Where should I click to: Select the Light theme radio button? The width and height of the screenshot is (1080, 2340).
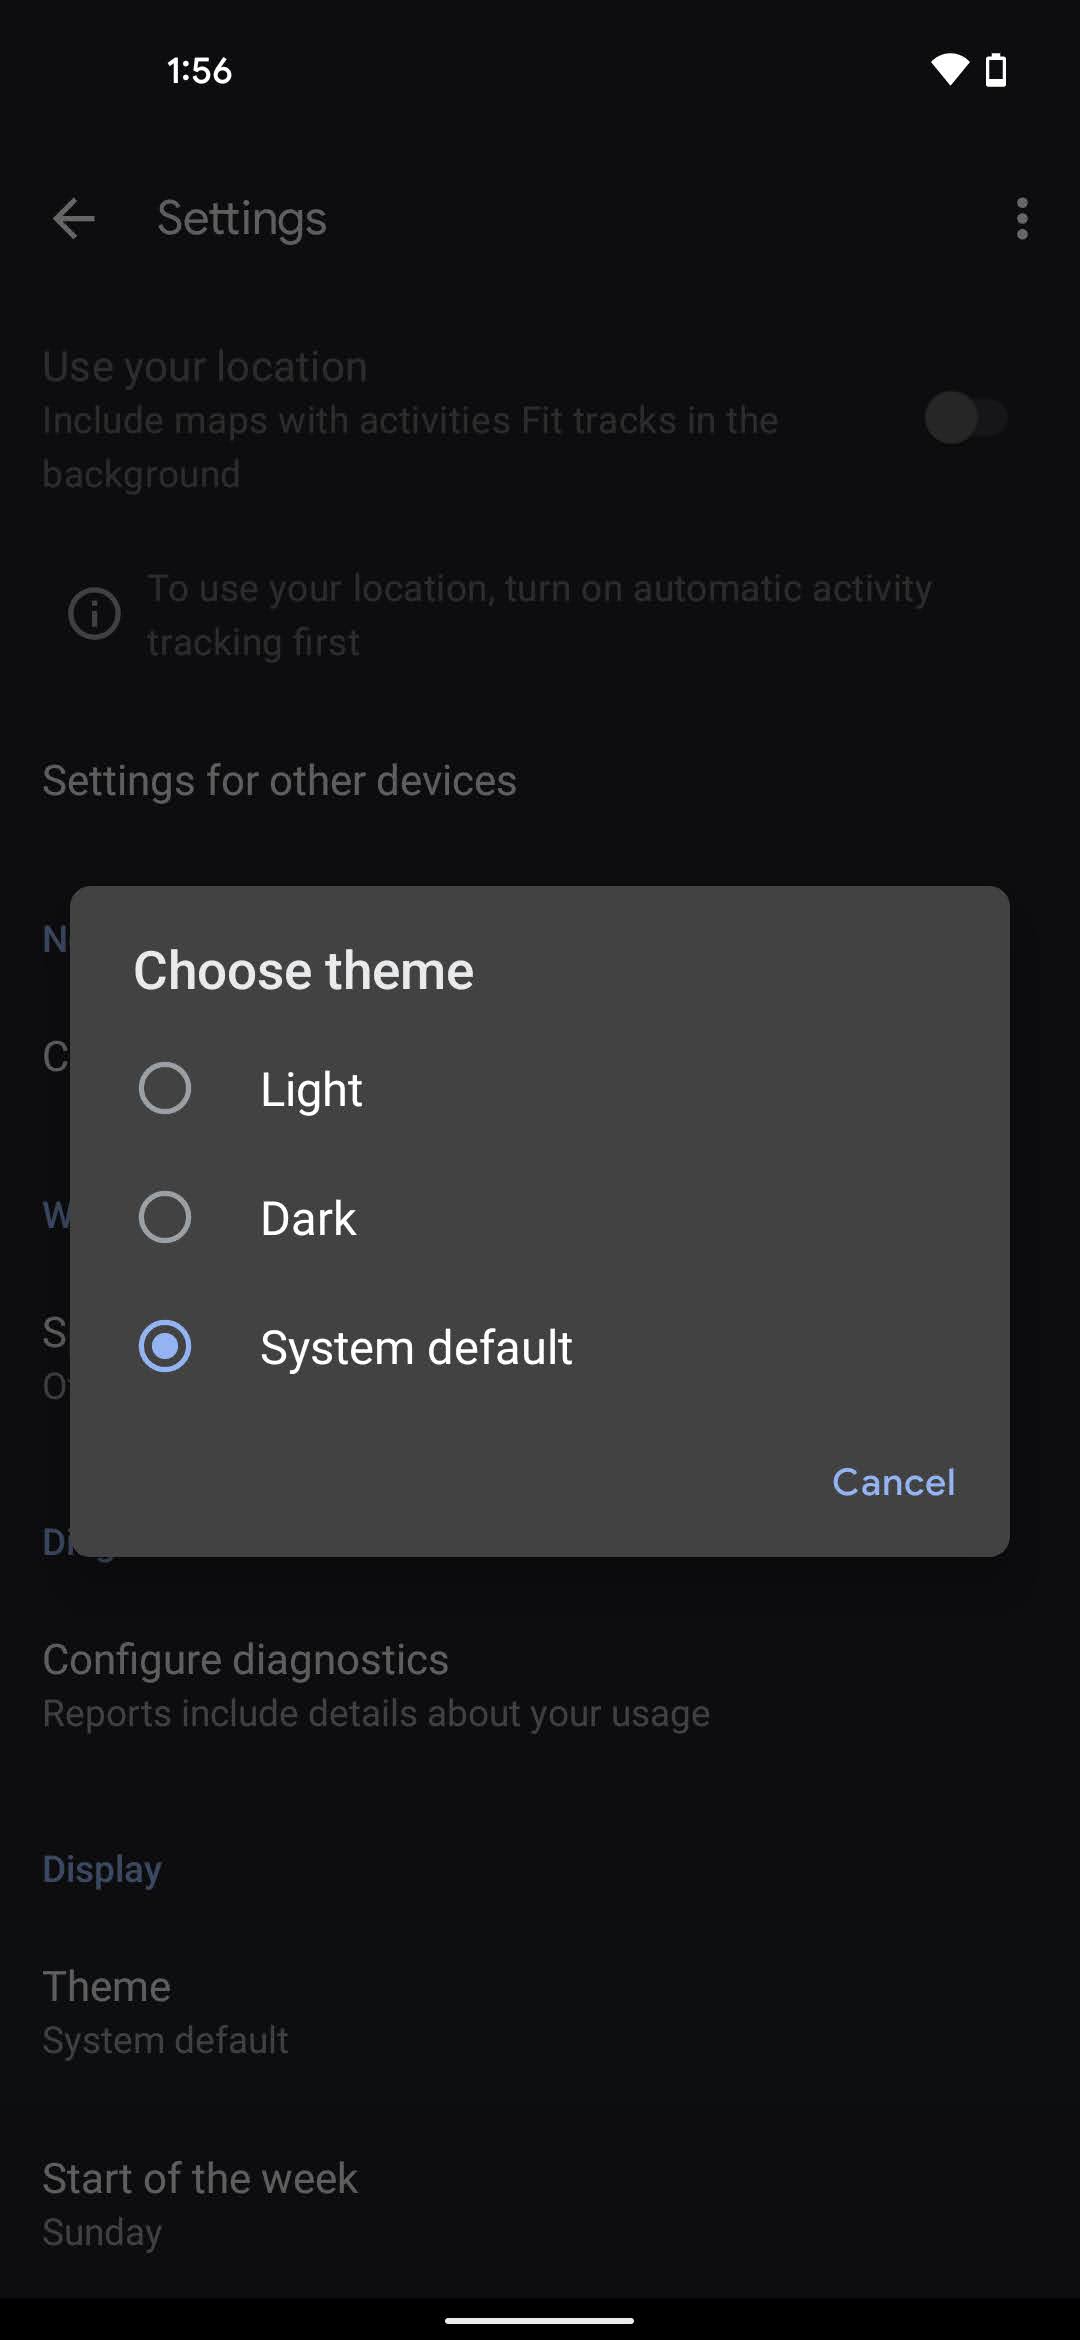coord(165,1089)
